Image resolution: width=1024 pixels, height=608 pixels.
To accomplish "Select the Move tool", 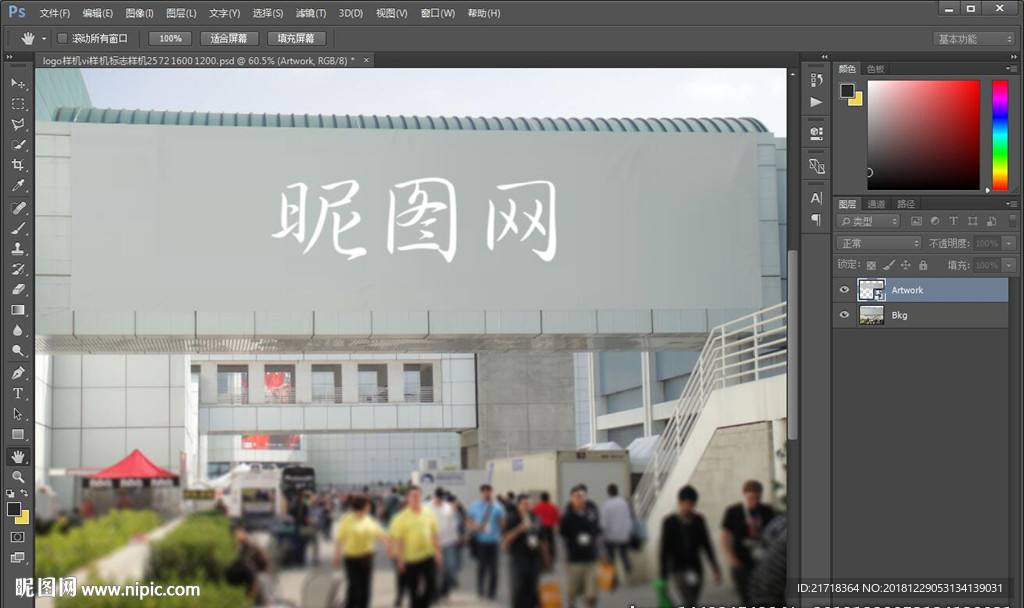I will coord(17,83).
